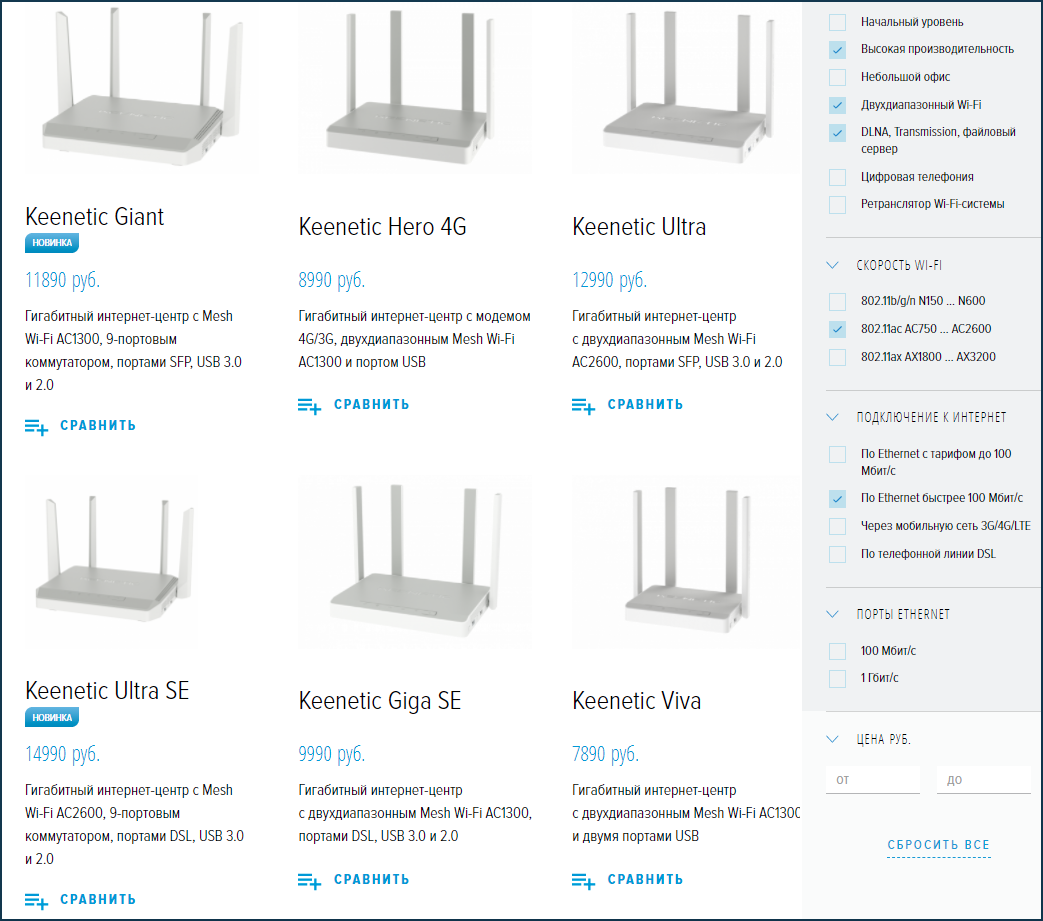Open the Keenetic Hero 4G product title
The width and height of the screenshot is (1043, 921).
pos(382,227)
